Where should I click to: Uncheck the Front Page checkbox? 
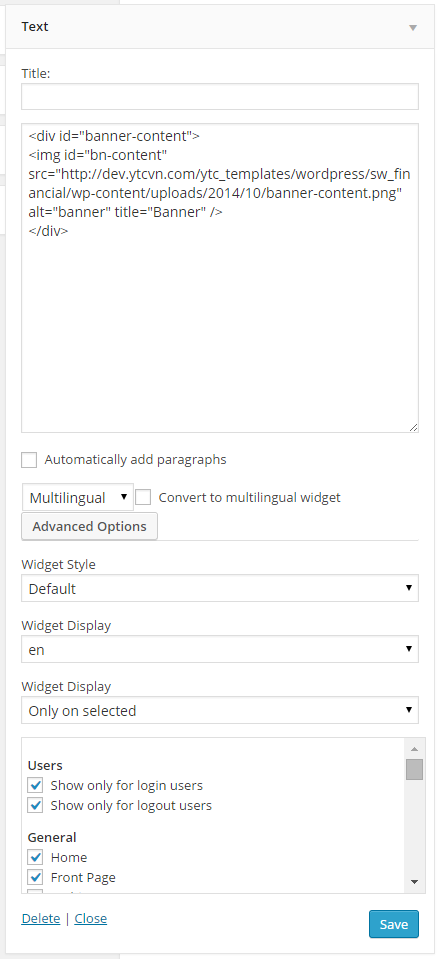[35, 878]
